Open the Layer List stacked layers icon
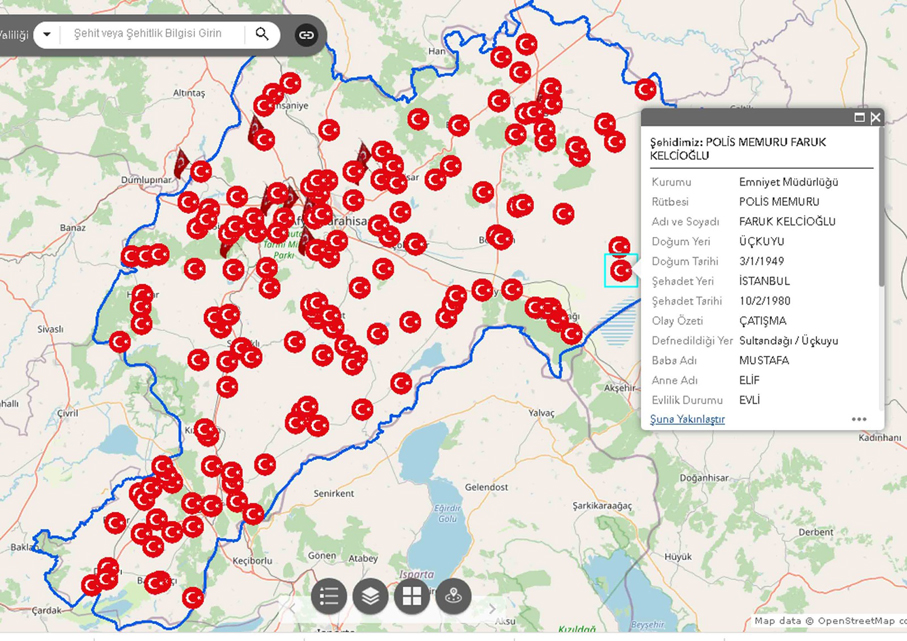Image resolution: width=907 pixels, height=641 pixels. point(370,596)
